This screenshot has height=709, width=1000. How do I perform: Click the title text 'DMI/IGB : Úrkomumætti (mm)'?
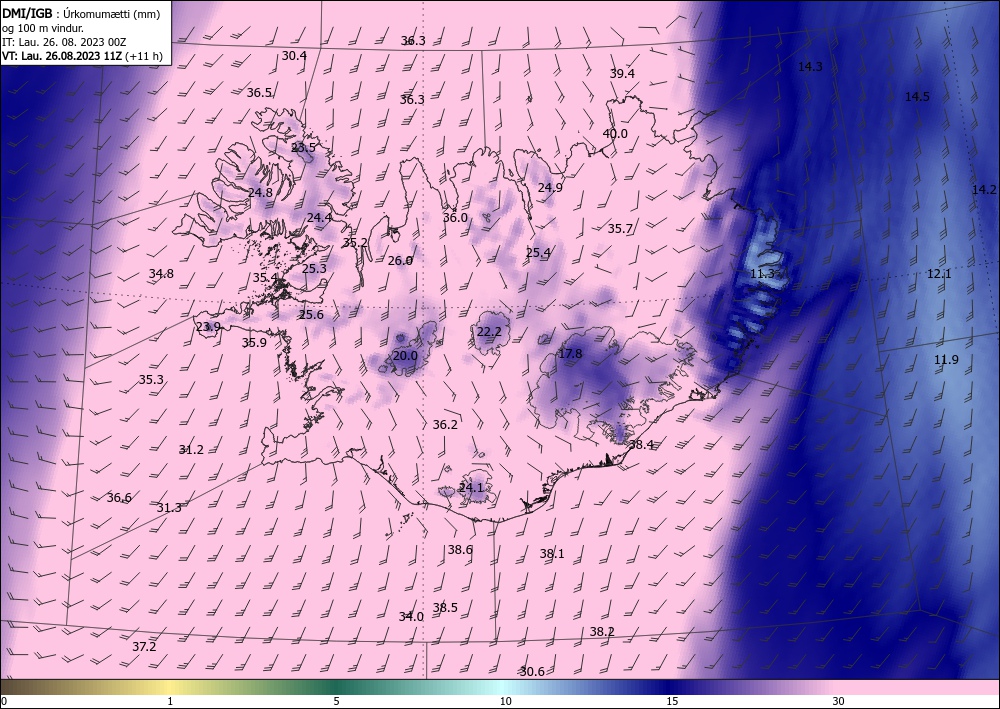[81, 13]
